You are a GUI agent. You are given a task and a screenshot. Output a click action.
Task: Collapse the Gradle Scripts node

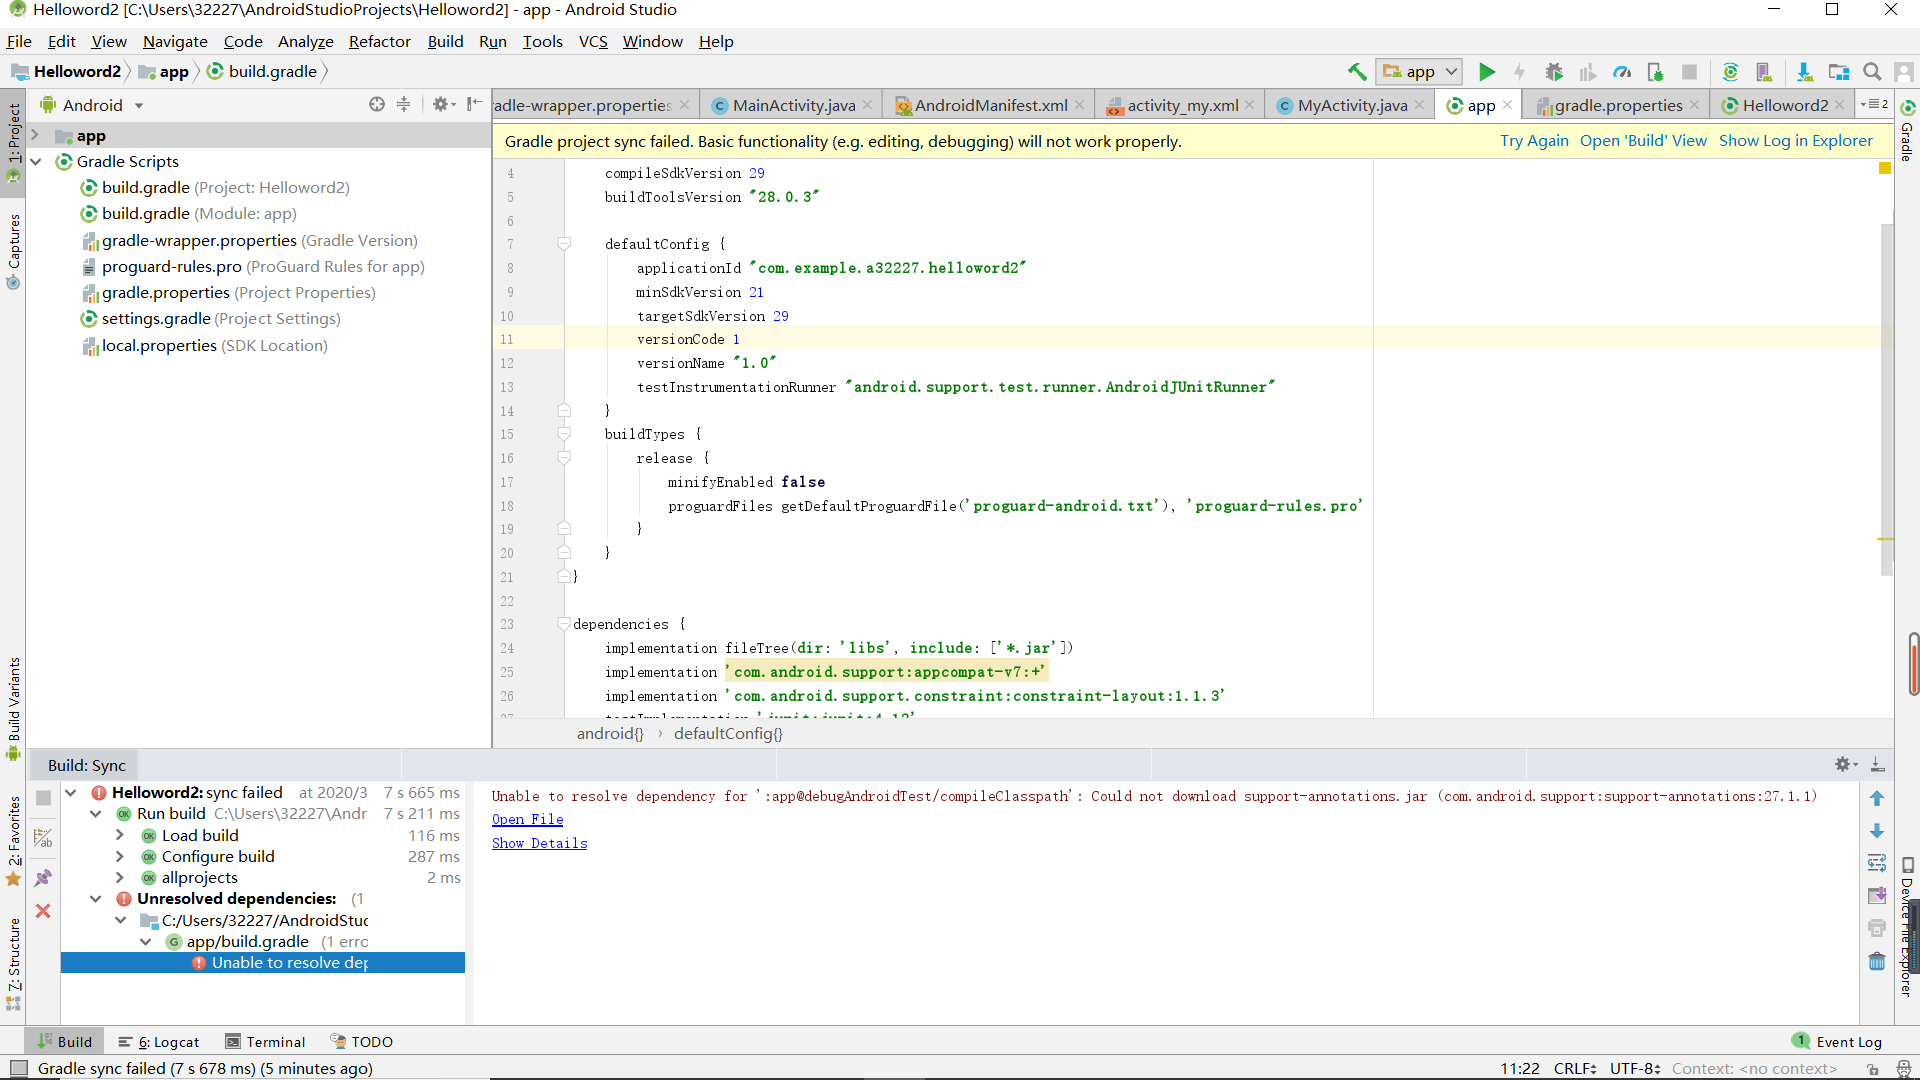[35, 161]
